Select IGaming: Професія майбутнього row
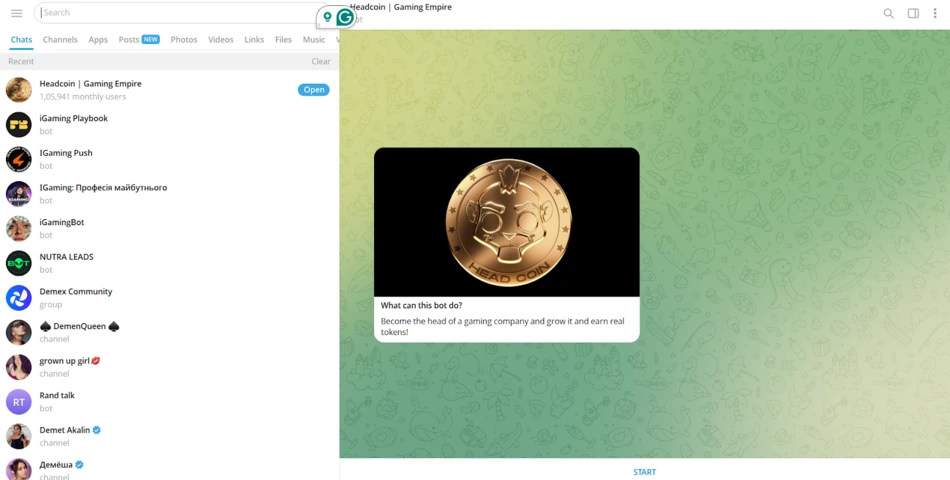Screen dimensions: 950x480 coord(169,193)
